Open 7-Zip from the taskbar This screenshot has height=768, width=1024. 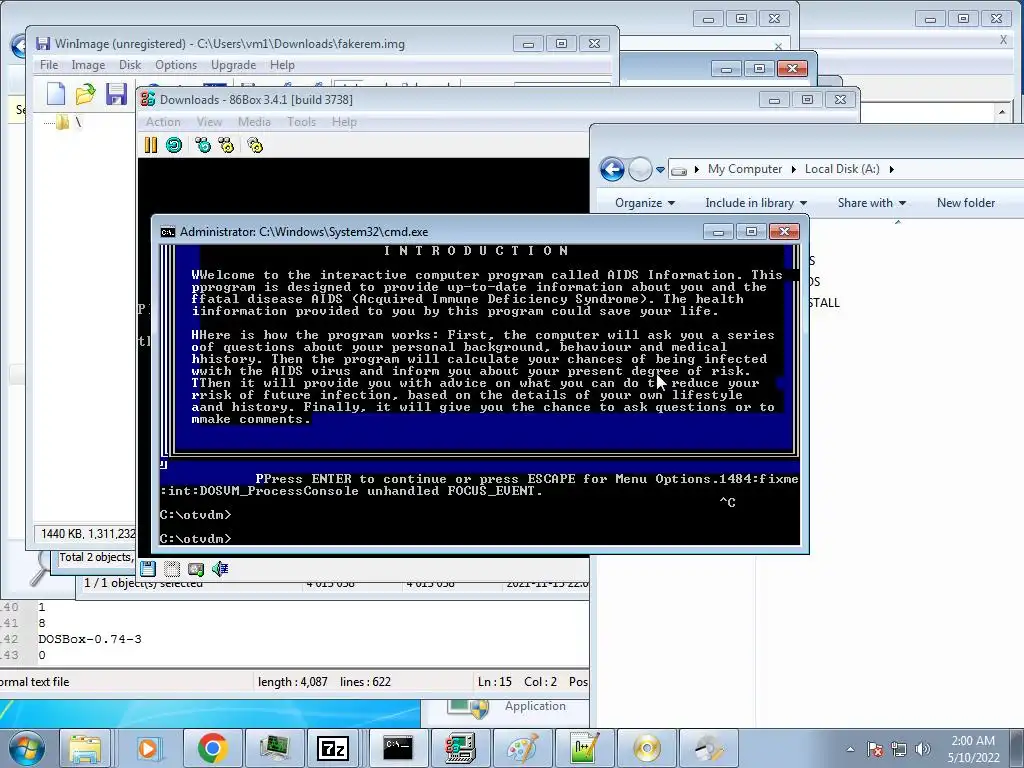(x=333, y=748)
